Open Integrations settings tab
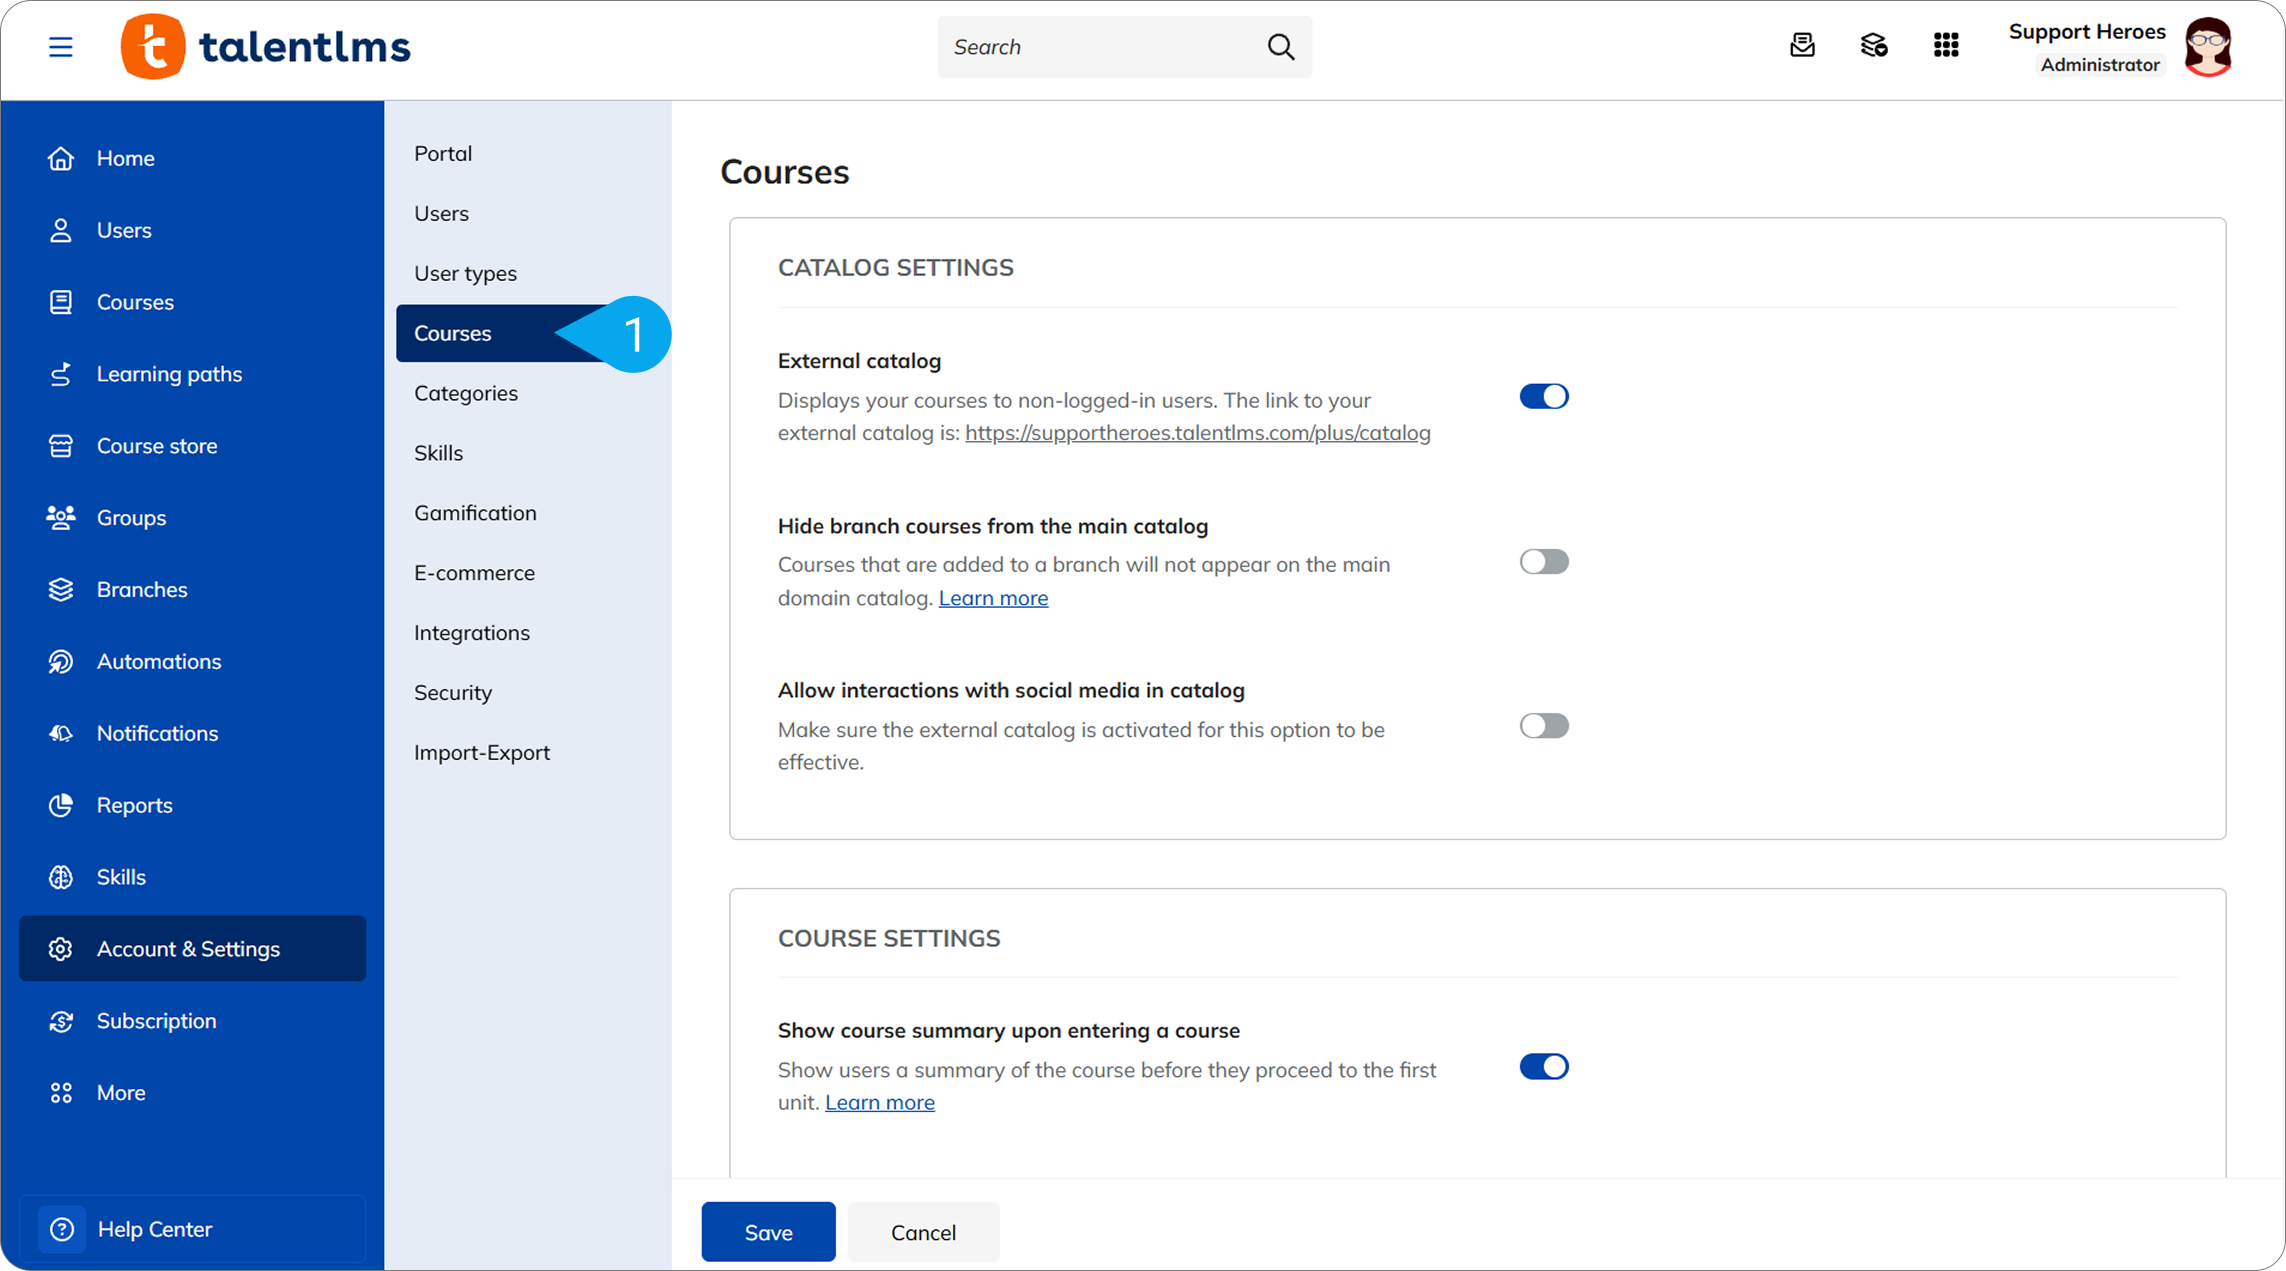 [x=472, y=633]
